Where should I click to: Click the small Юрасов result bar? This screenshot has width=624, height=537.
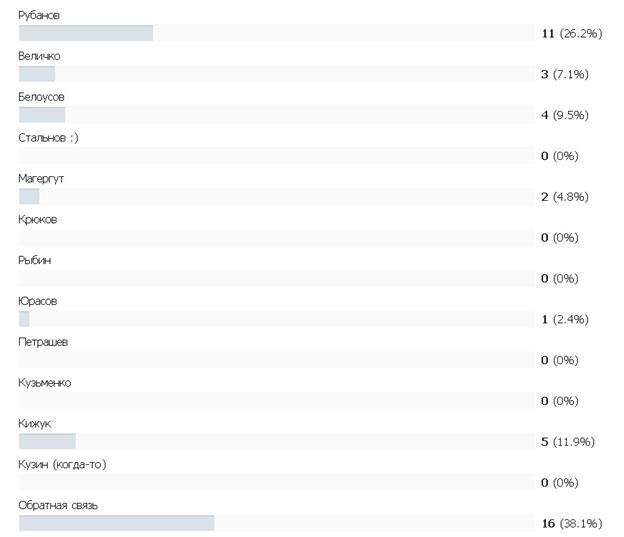tap(24, 319)
